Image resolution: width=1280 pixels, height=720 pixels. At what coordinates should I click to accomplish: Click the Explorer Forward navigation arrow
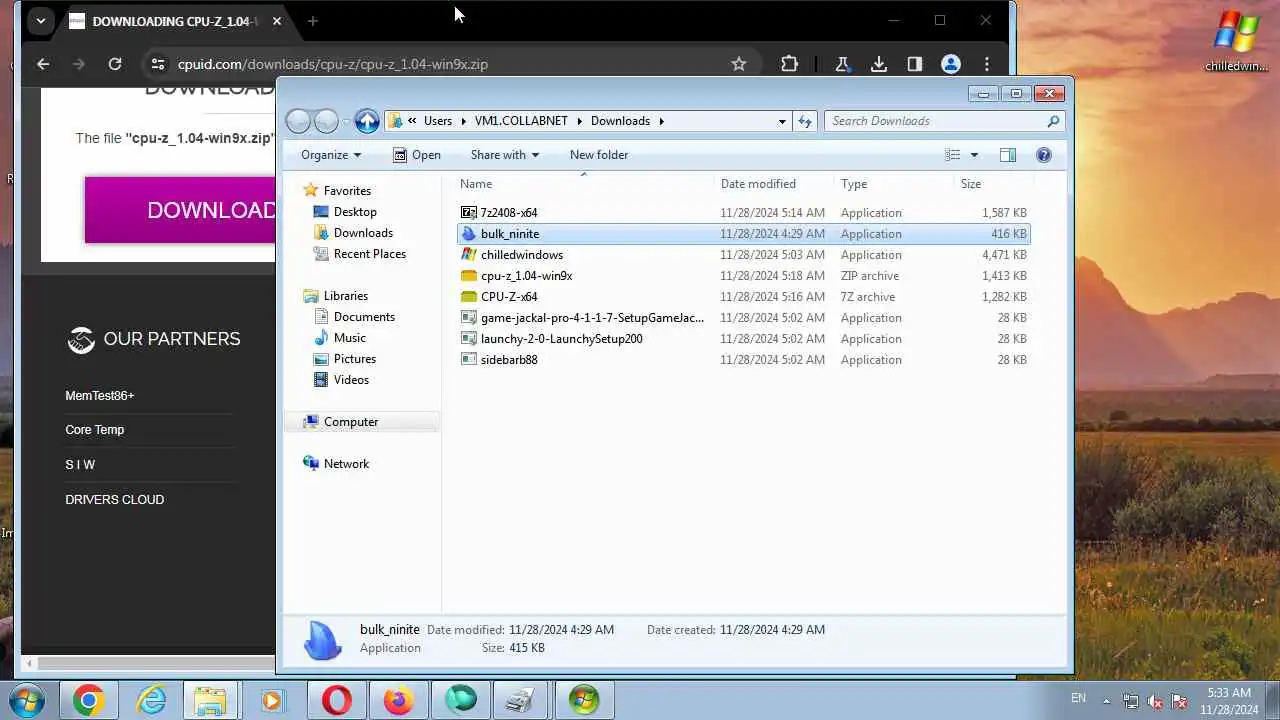(326, 121)
